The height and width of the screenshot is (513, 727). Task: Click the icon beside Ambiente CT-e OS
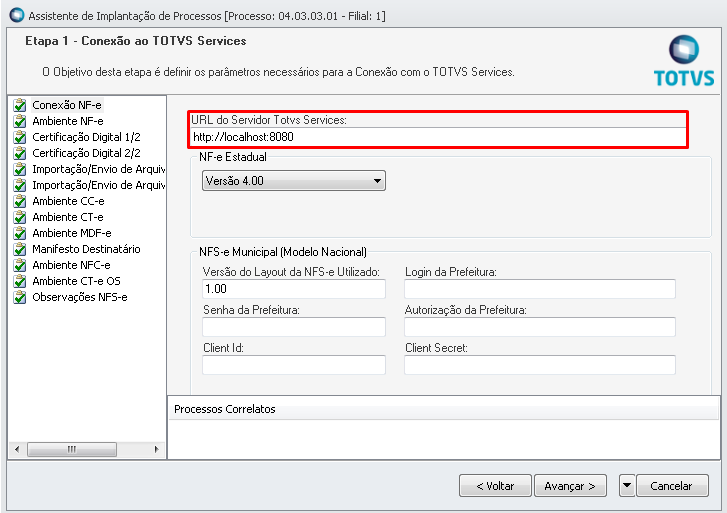pos(20,281)
